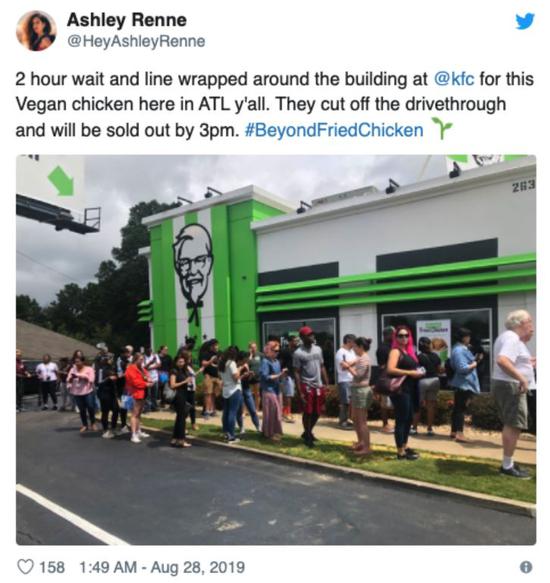
Task: Click the 158 likes count
Action: (x=52, y=567)
